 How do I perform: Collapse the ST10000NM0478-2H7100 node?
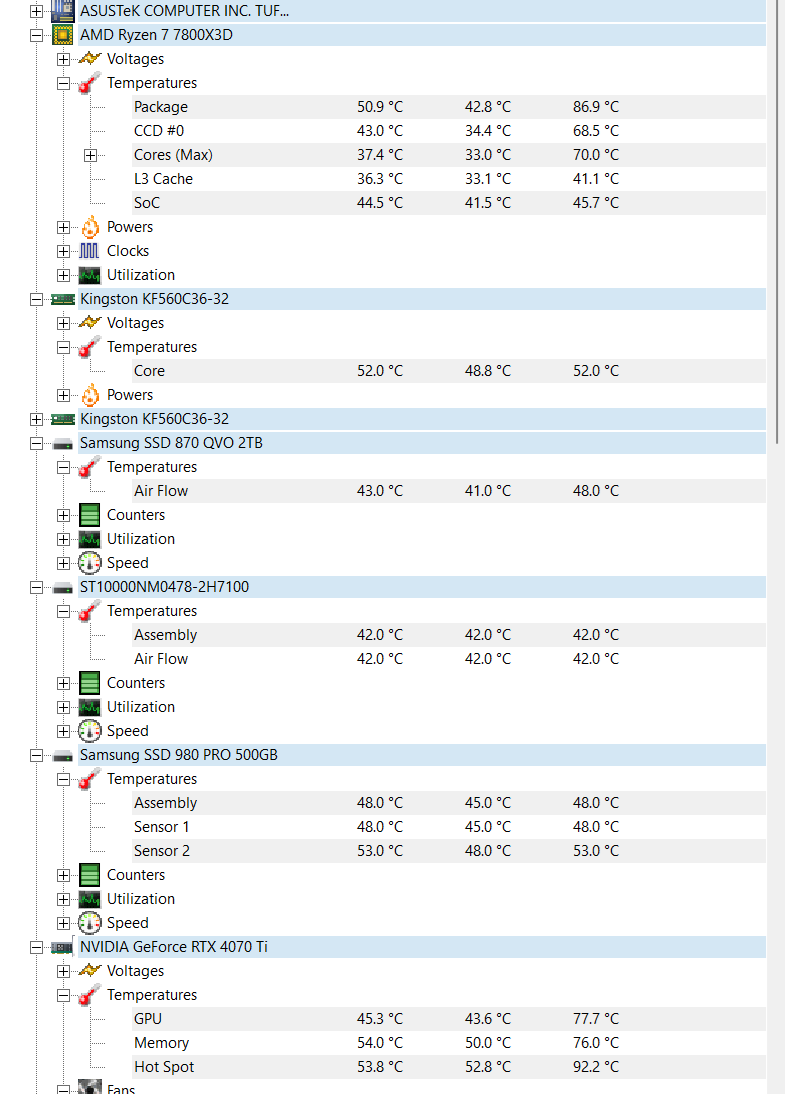tap(36, 587)
